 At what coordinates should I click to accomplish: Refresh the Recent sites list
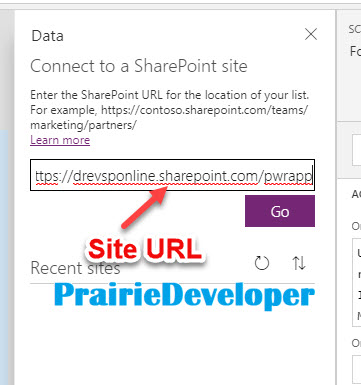click(262, 263)
